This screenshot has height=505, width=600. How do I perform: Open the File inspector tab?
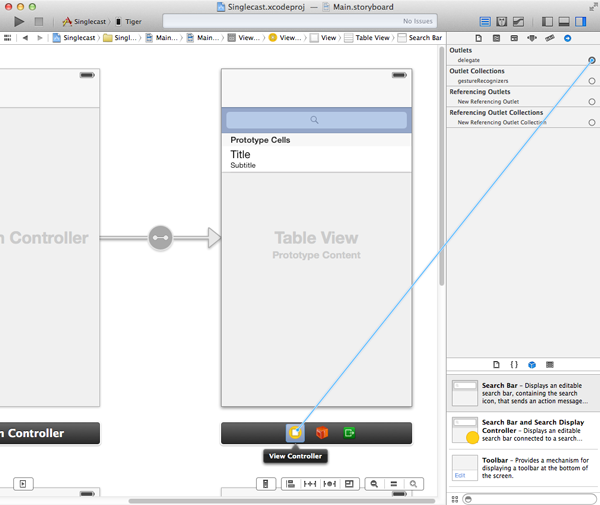click(479, 38)
